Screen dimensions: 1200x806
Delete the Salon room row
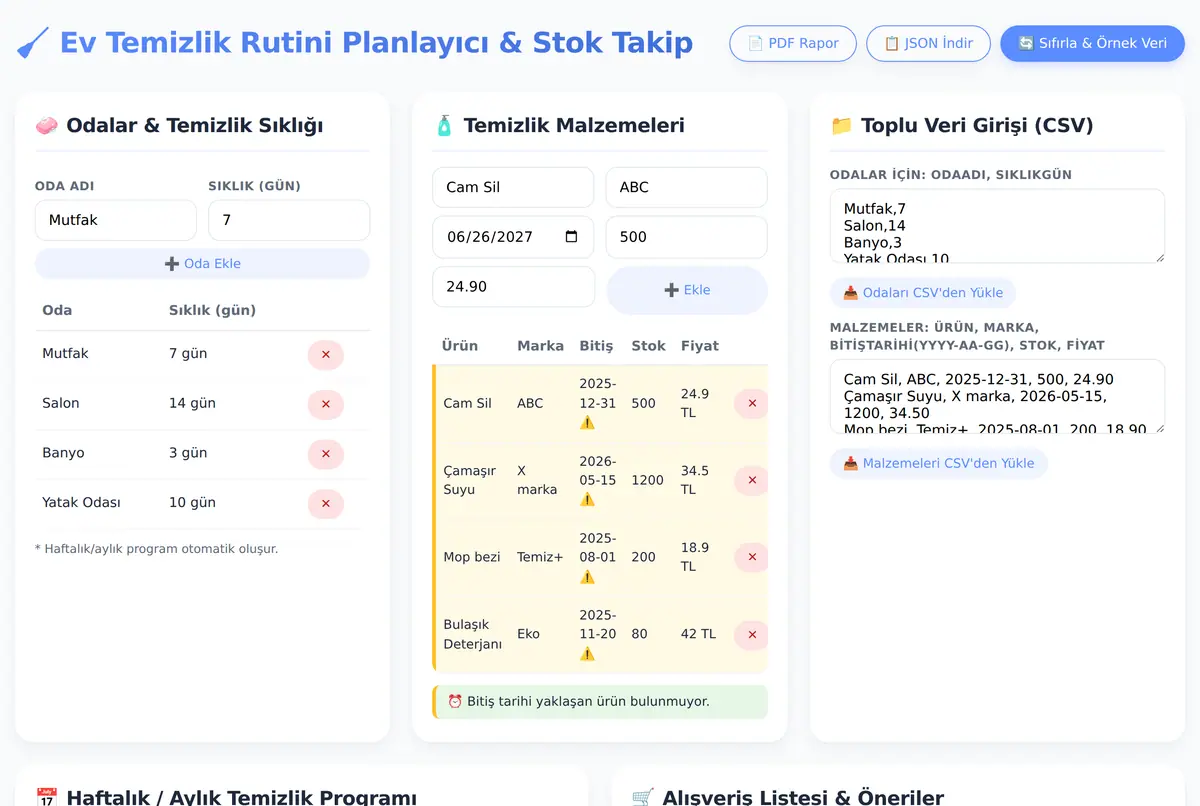[x=325, y=404]
